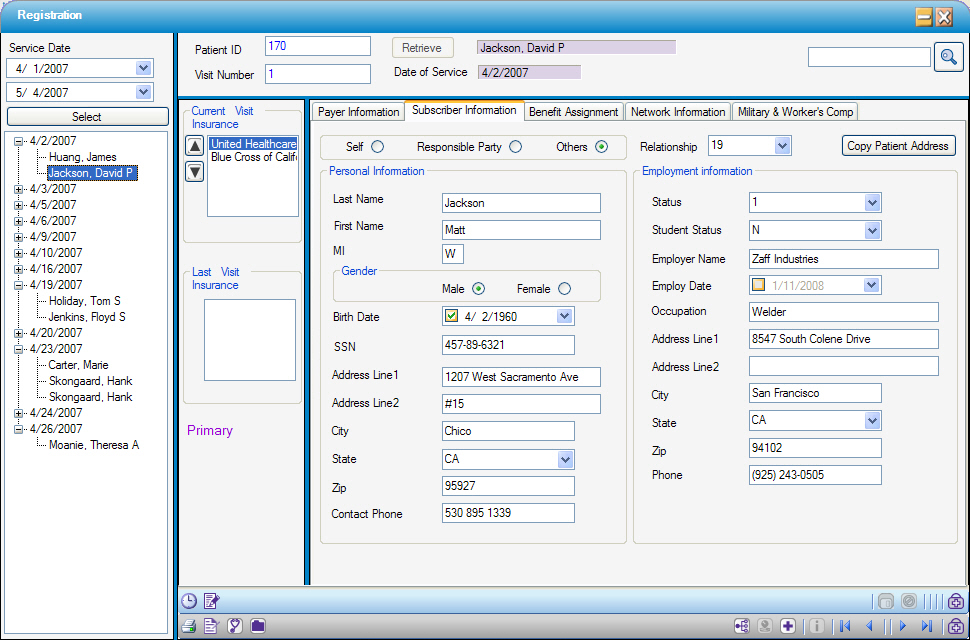The image size is (970, 640).
Task: Click the clock history icon
Action: tap(187, 601)
